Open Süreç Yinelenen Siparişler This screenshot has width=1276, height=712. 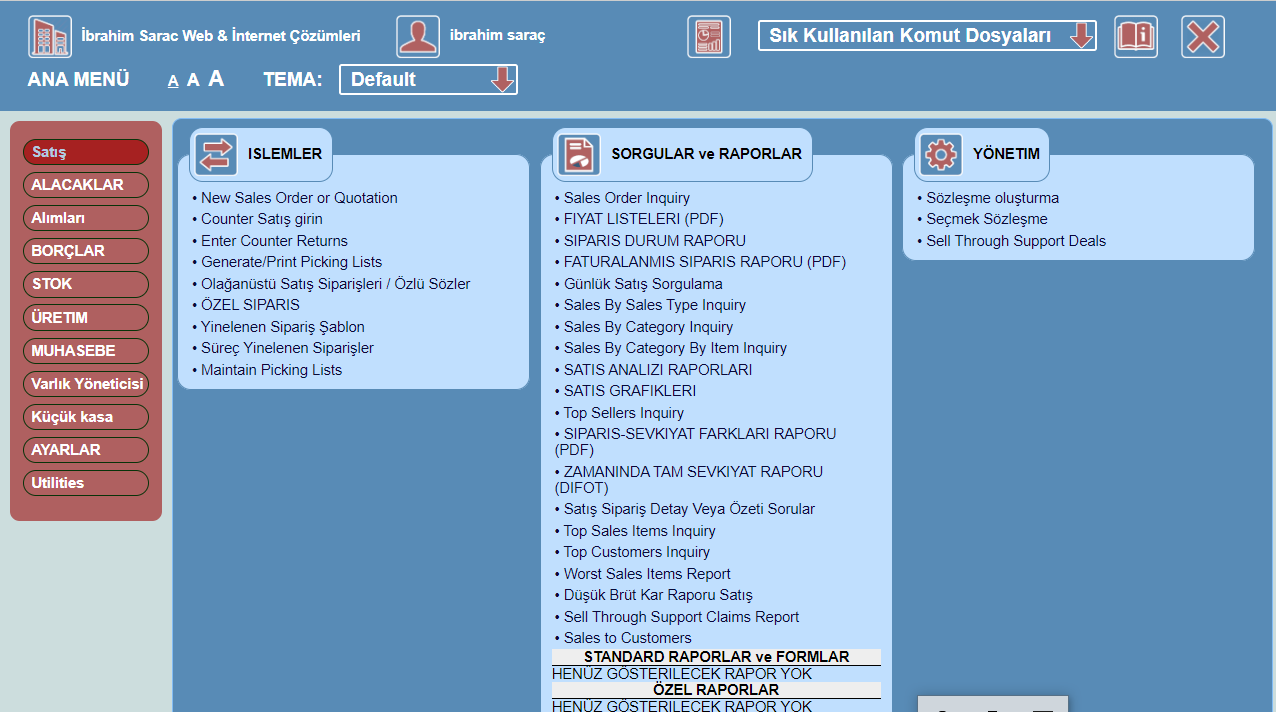pyautogui.click(x=287, y=348)
